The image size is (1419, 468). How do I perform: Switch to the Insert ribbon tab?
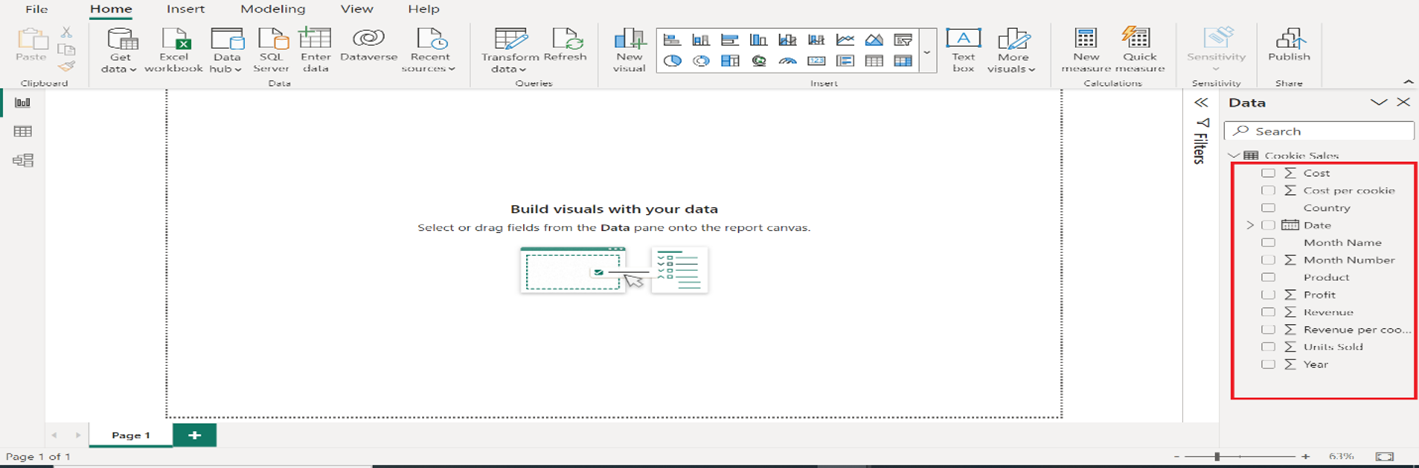click(x=186, y=9)
